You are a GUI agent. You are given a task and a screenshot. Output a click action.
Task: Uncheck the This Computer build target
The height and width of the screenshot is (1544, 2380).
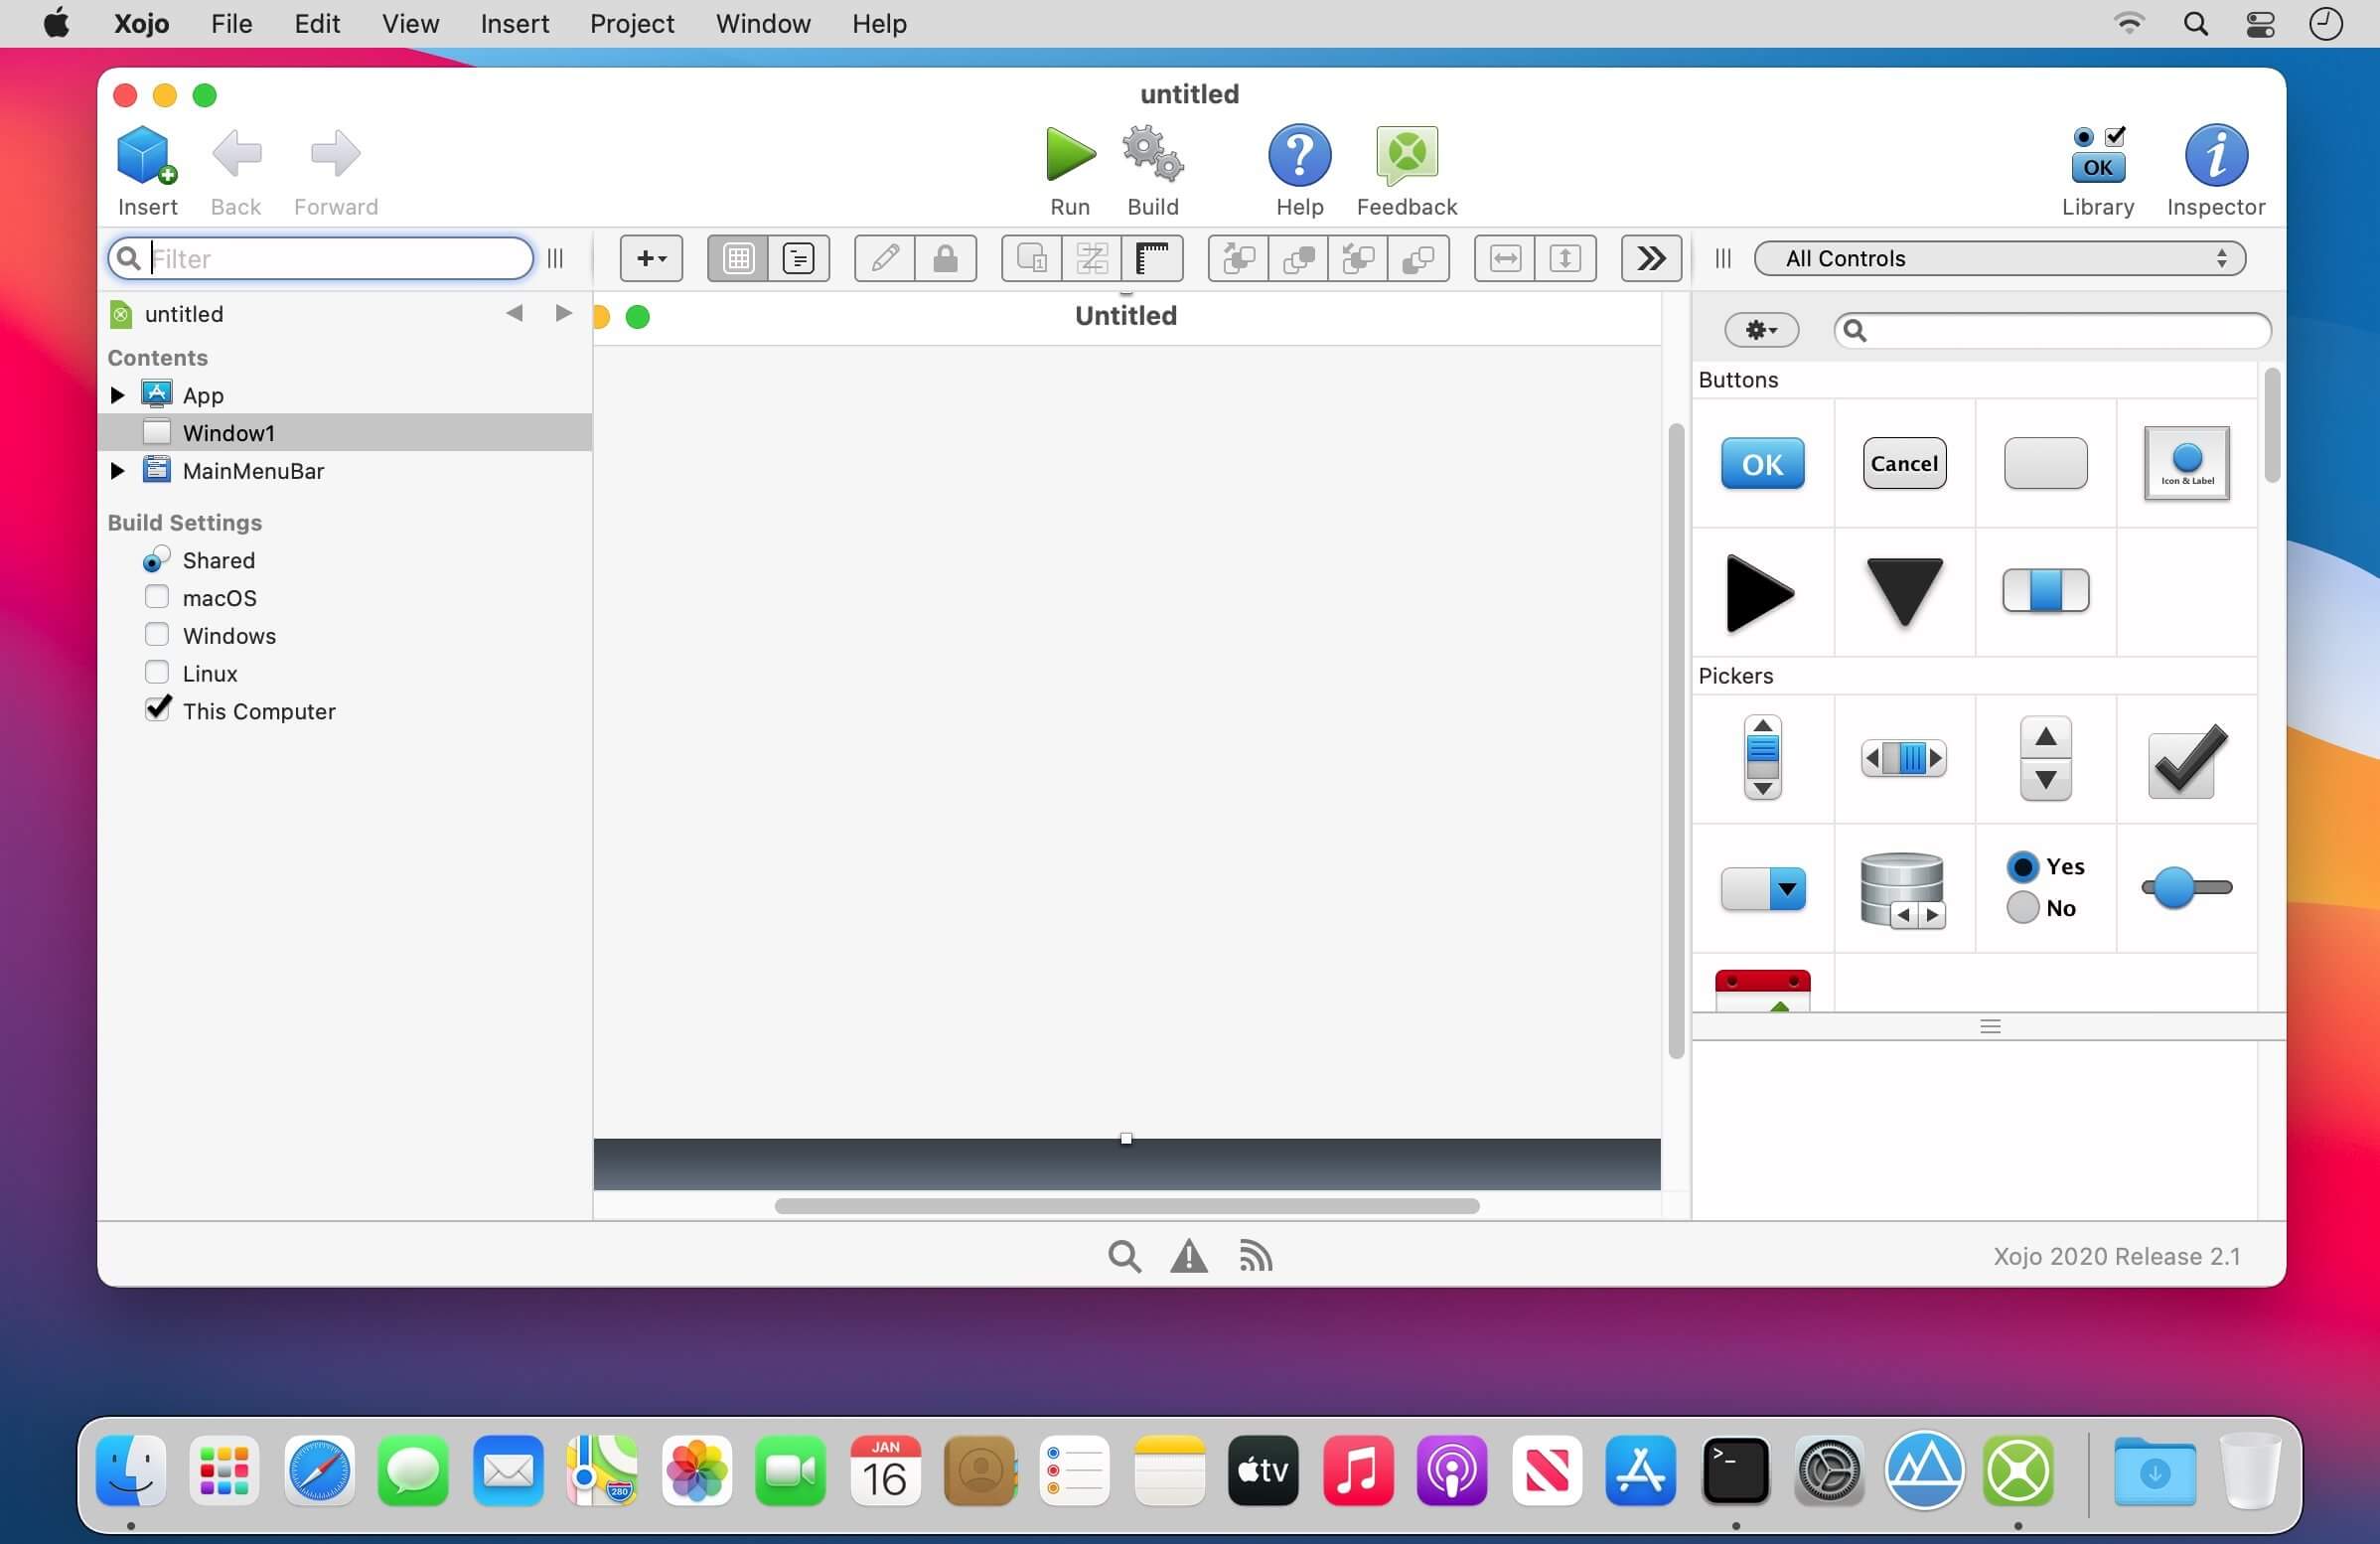157,710
